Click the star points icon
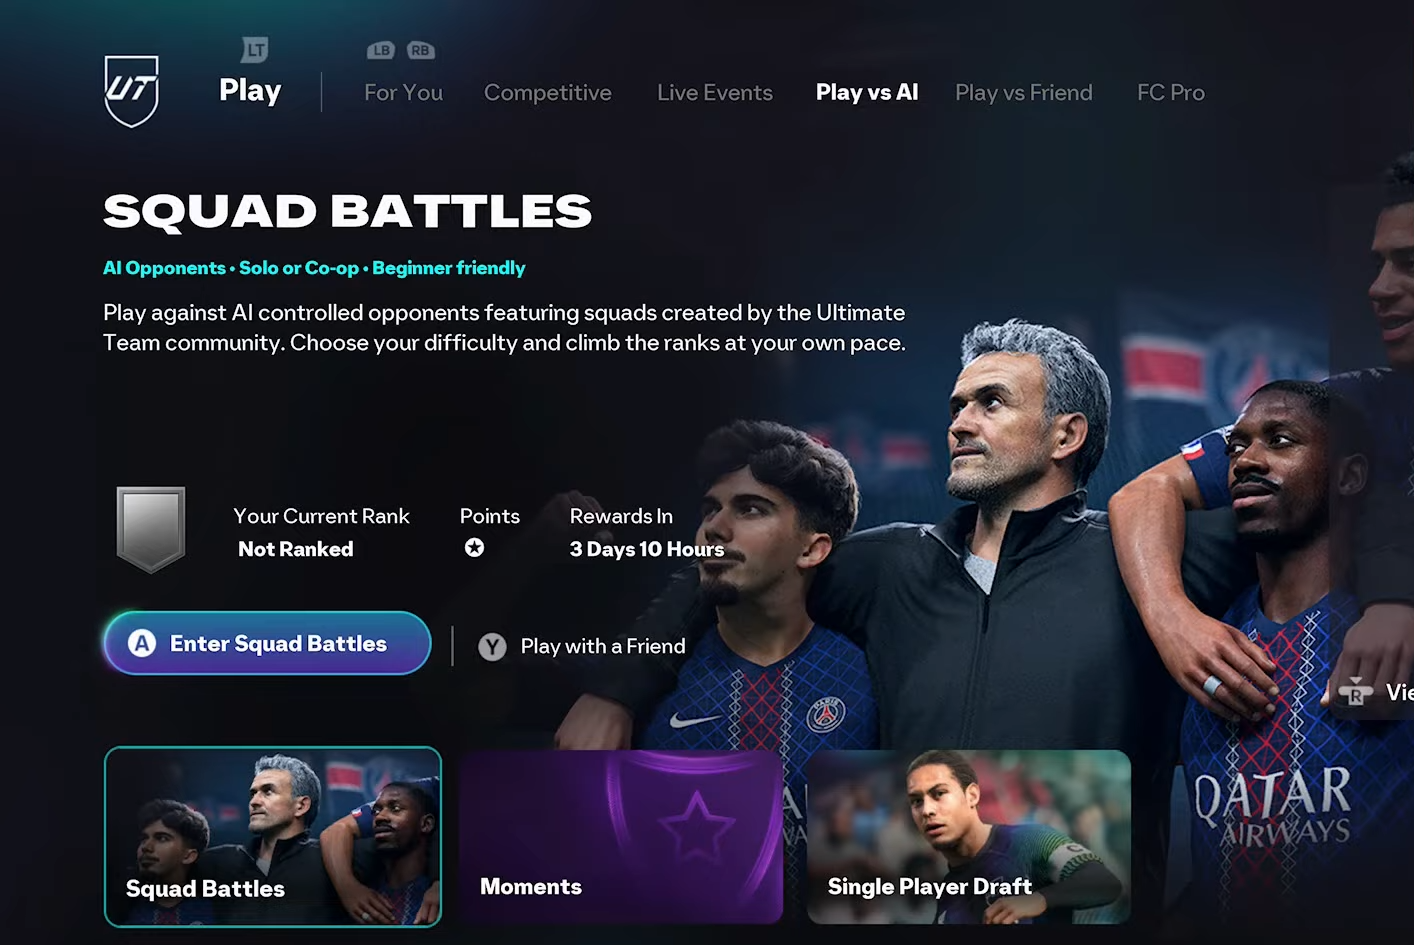This screenshot has height=945, width=1414. (x=475, y=547)
